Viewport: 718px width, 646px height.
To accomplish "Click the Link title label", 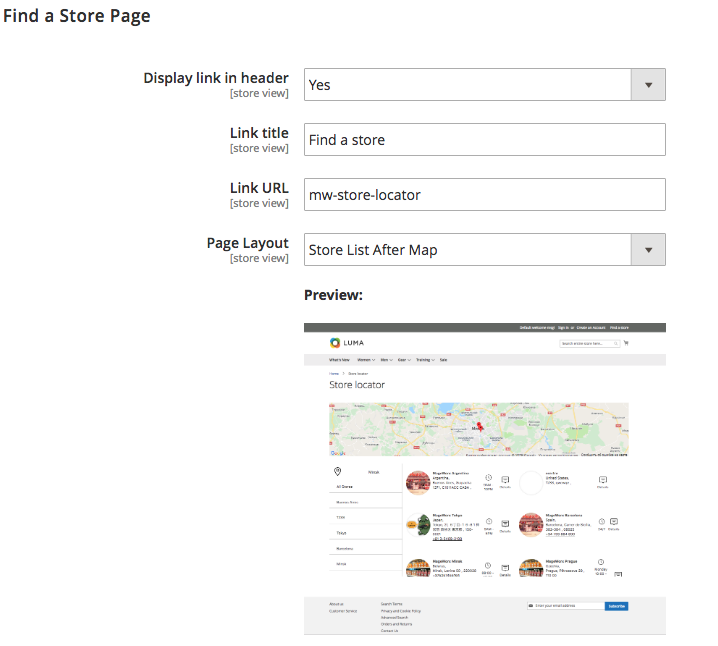I will pos(259,133).
